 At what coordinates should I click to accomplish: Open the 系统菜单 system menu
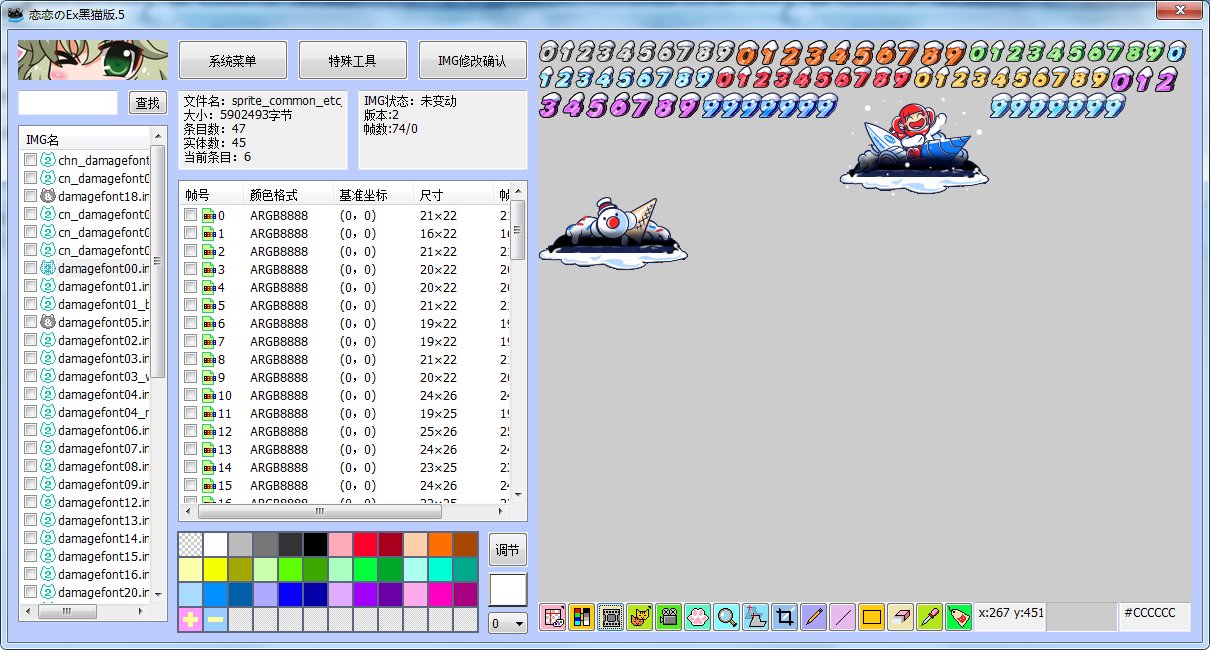pyautogui.click(x=233, y=61)
